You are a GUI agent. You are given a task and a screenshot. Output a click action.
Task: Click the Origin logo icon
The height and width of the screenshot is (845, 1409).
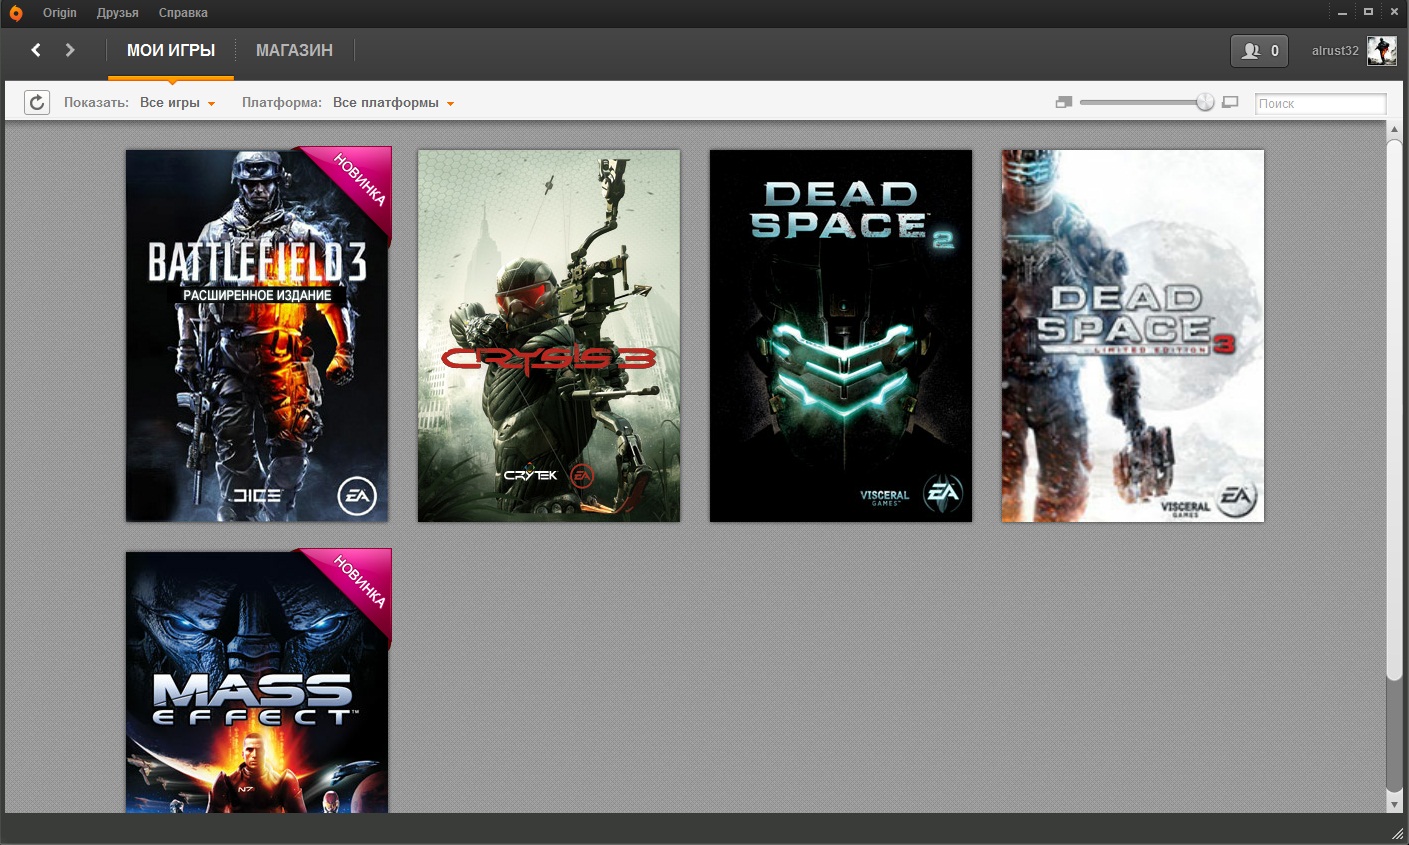[15, 13]
